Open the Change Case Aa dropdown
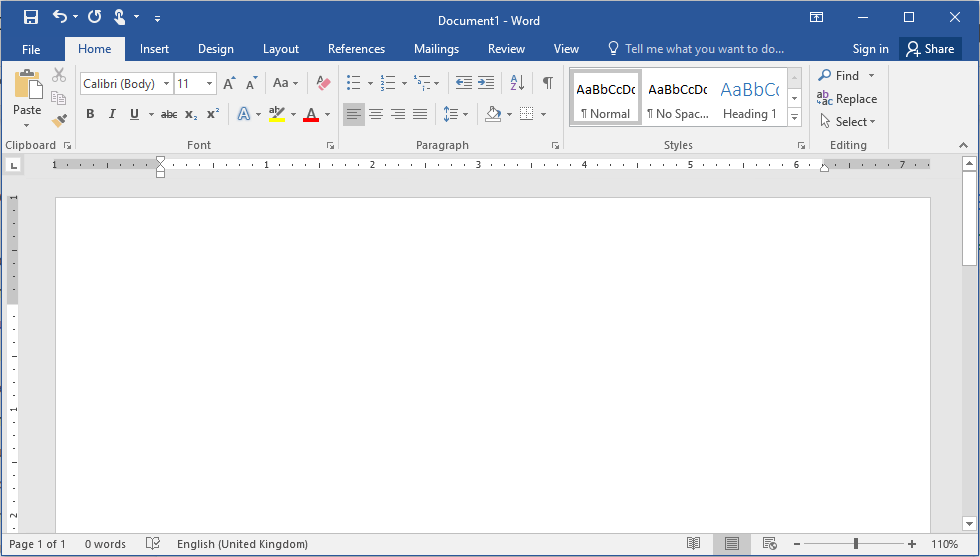 (x=285, y=83)
